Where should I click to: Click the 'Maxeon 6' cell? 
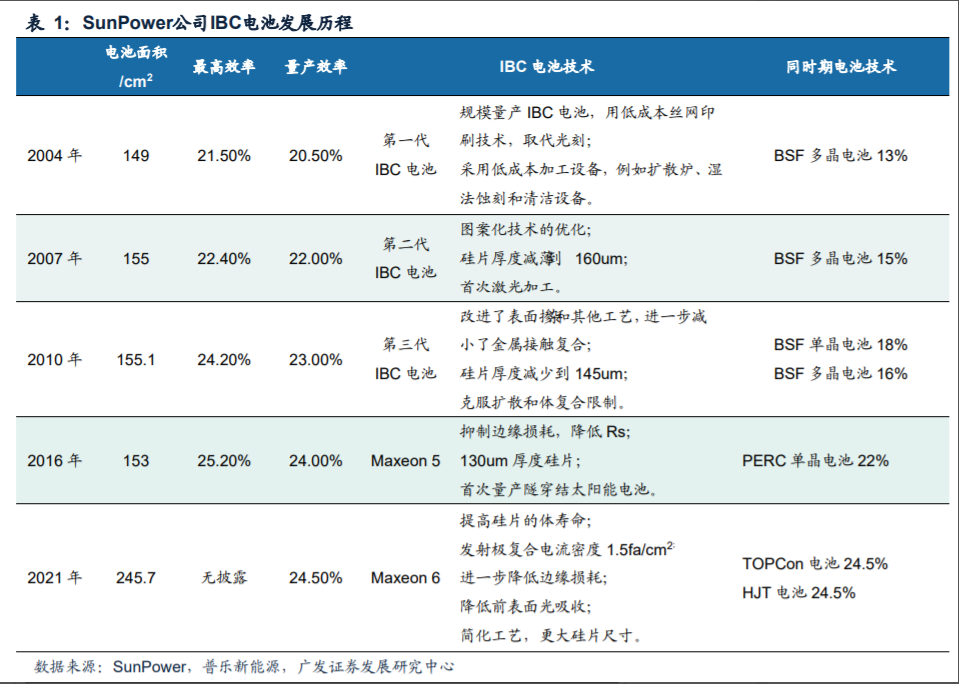tap(405, 577)
